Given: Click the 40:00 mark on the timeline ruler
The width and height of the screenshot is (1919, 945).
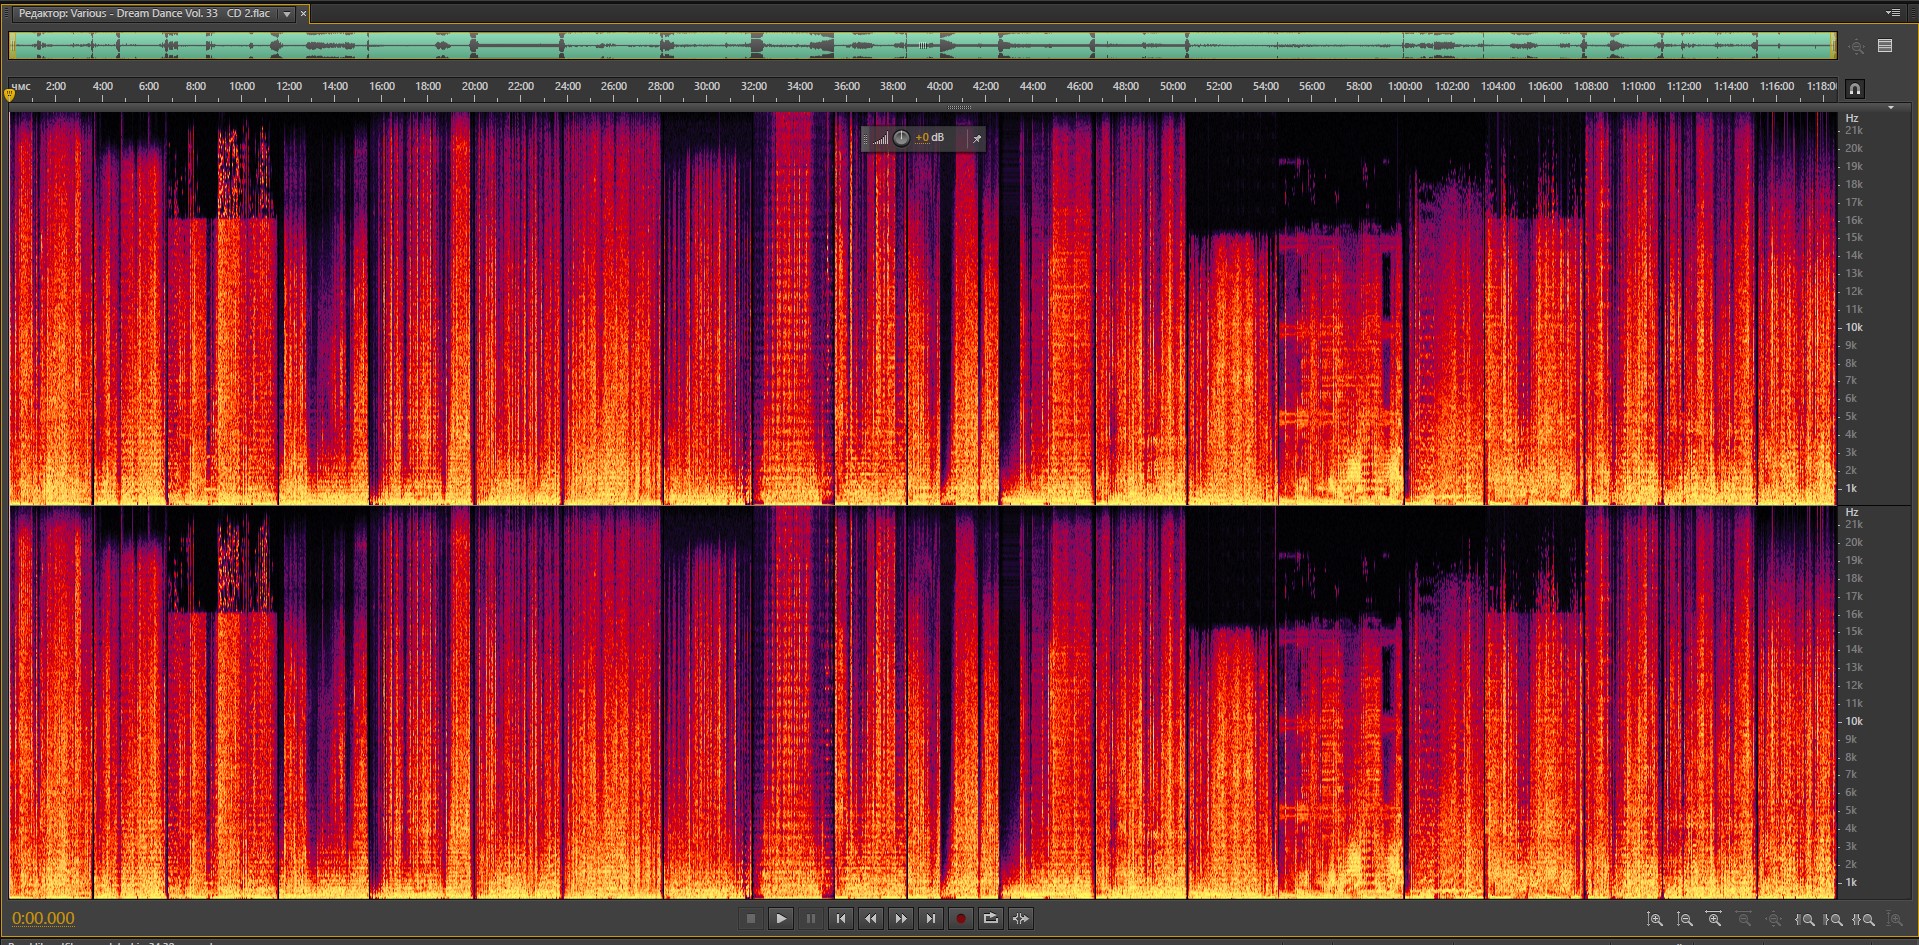Looking at the screenshot, I should [x=939, y=87].
